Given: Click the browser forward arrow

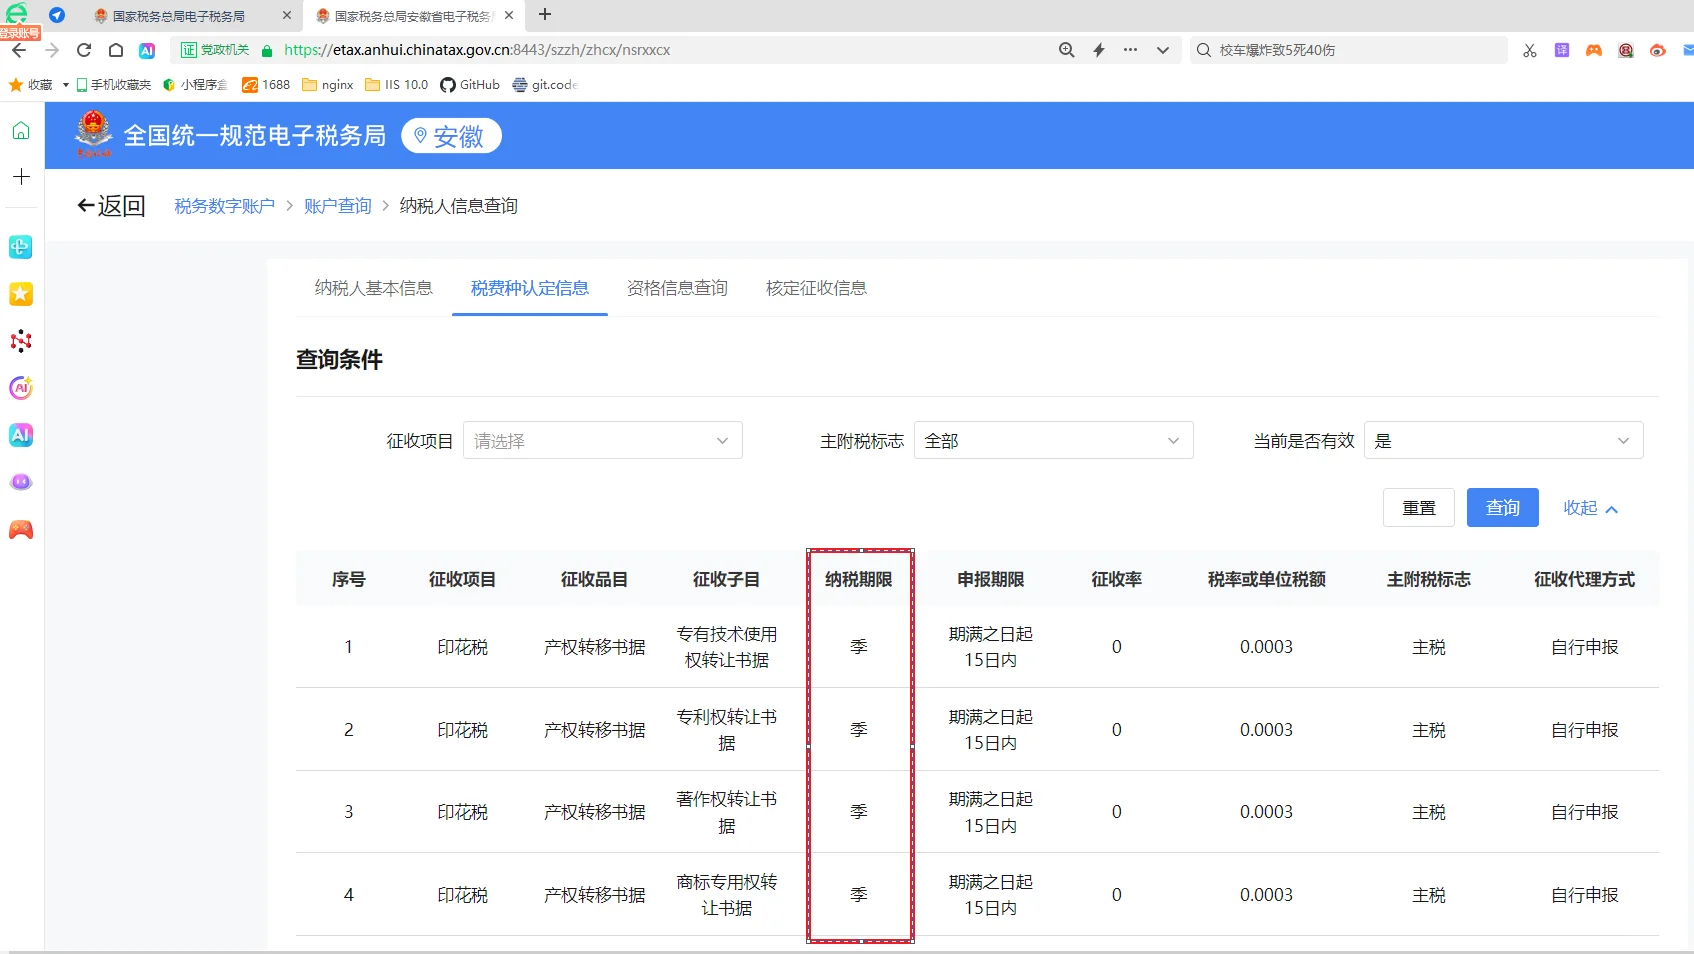Looking at the screenshot, I should pyautogui.click(x=52, y=50).
